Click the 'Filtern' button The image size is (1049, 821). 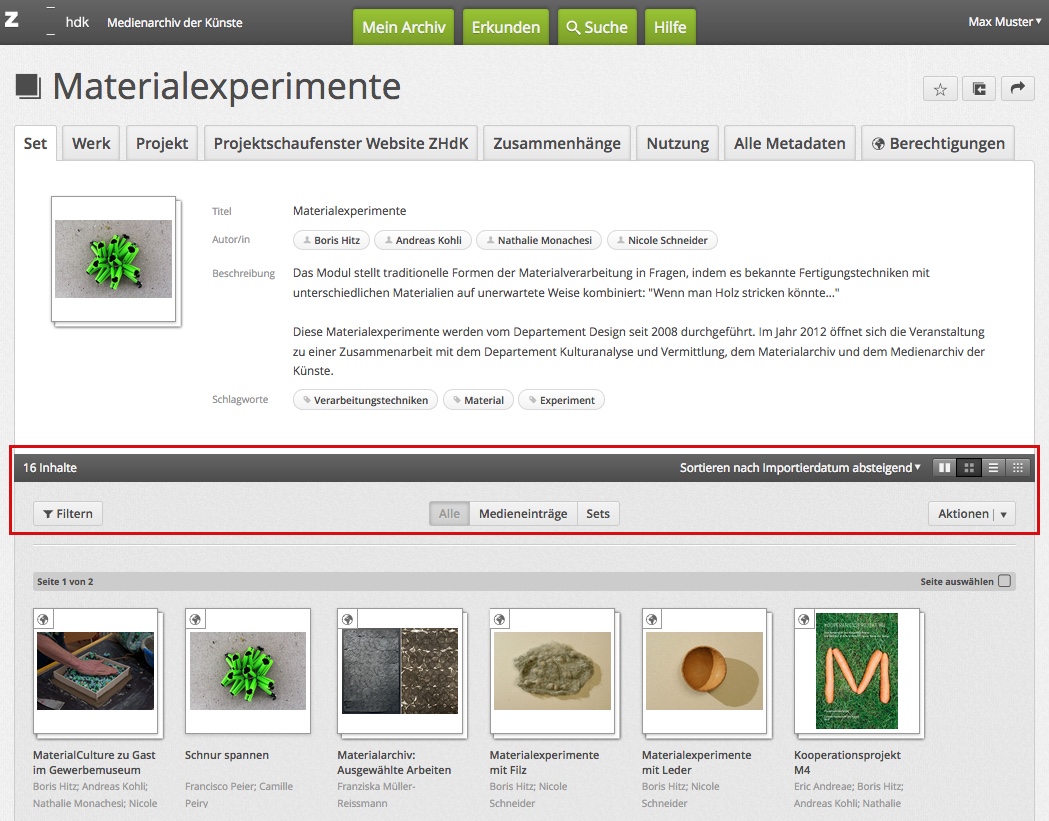[x=68, y=514]
